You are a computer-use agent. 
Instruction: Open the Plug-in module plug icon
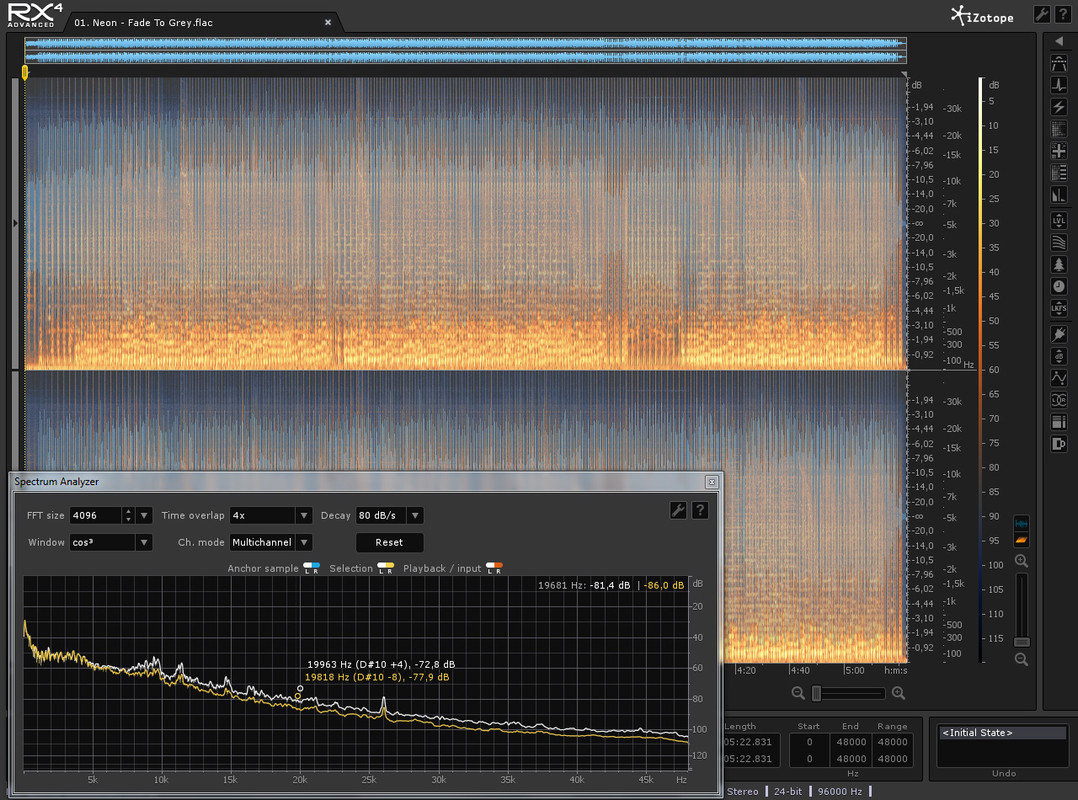point(1059,334)
